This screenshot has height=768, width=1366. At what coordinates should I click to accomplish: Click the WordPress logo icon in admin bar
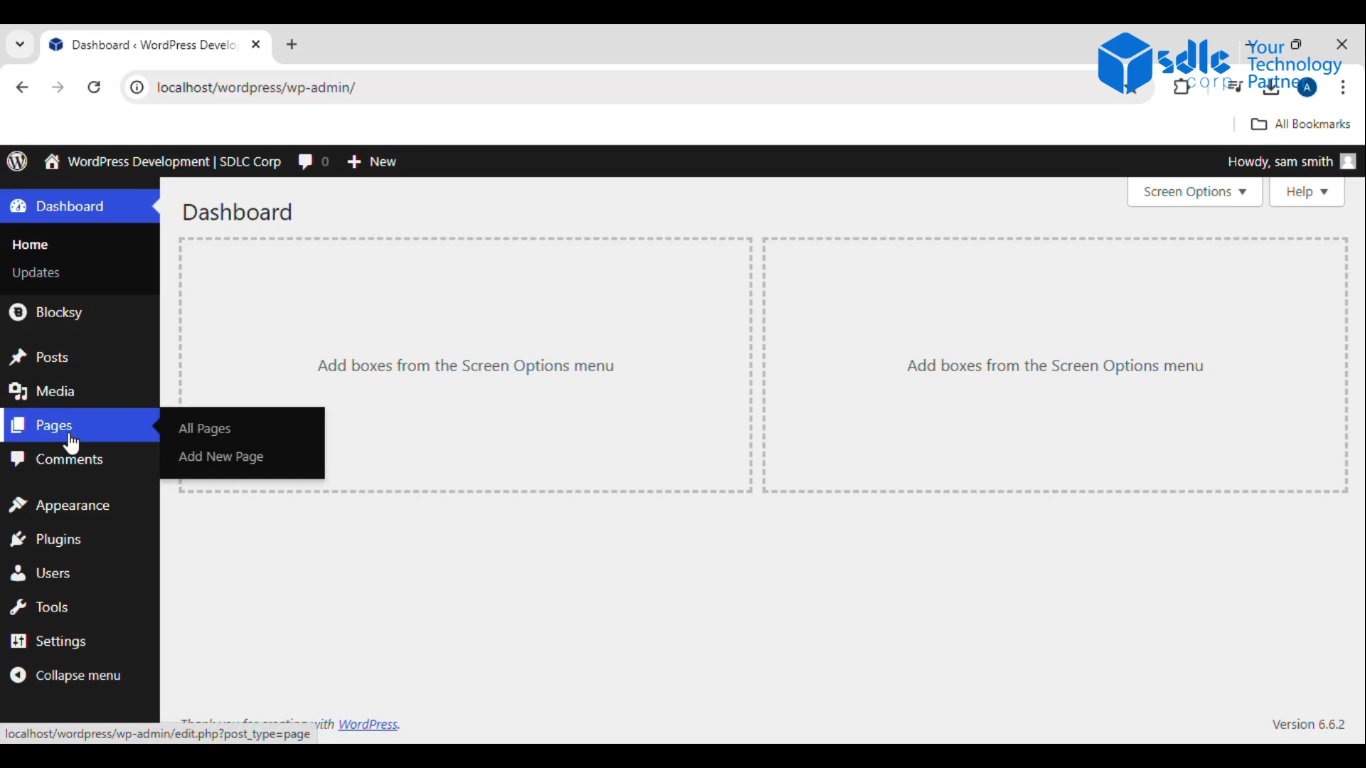[17, 161]
